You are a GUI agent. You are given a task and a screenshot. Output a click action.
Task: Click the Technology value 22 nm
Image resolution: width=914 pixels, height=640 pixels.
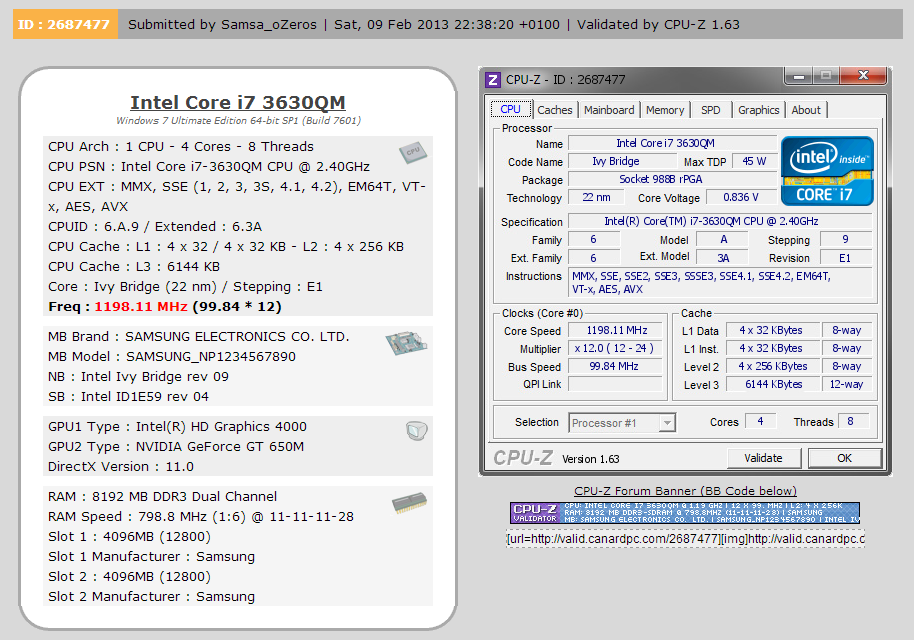(596, 198)
